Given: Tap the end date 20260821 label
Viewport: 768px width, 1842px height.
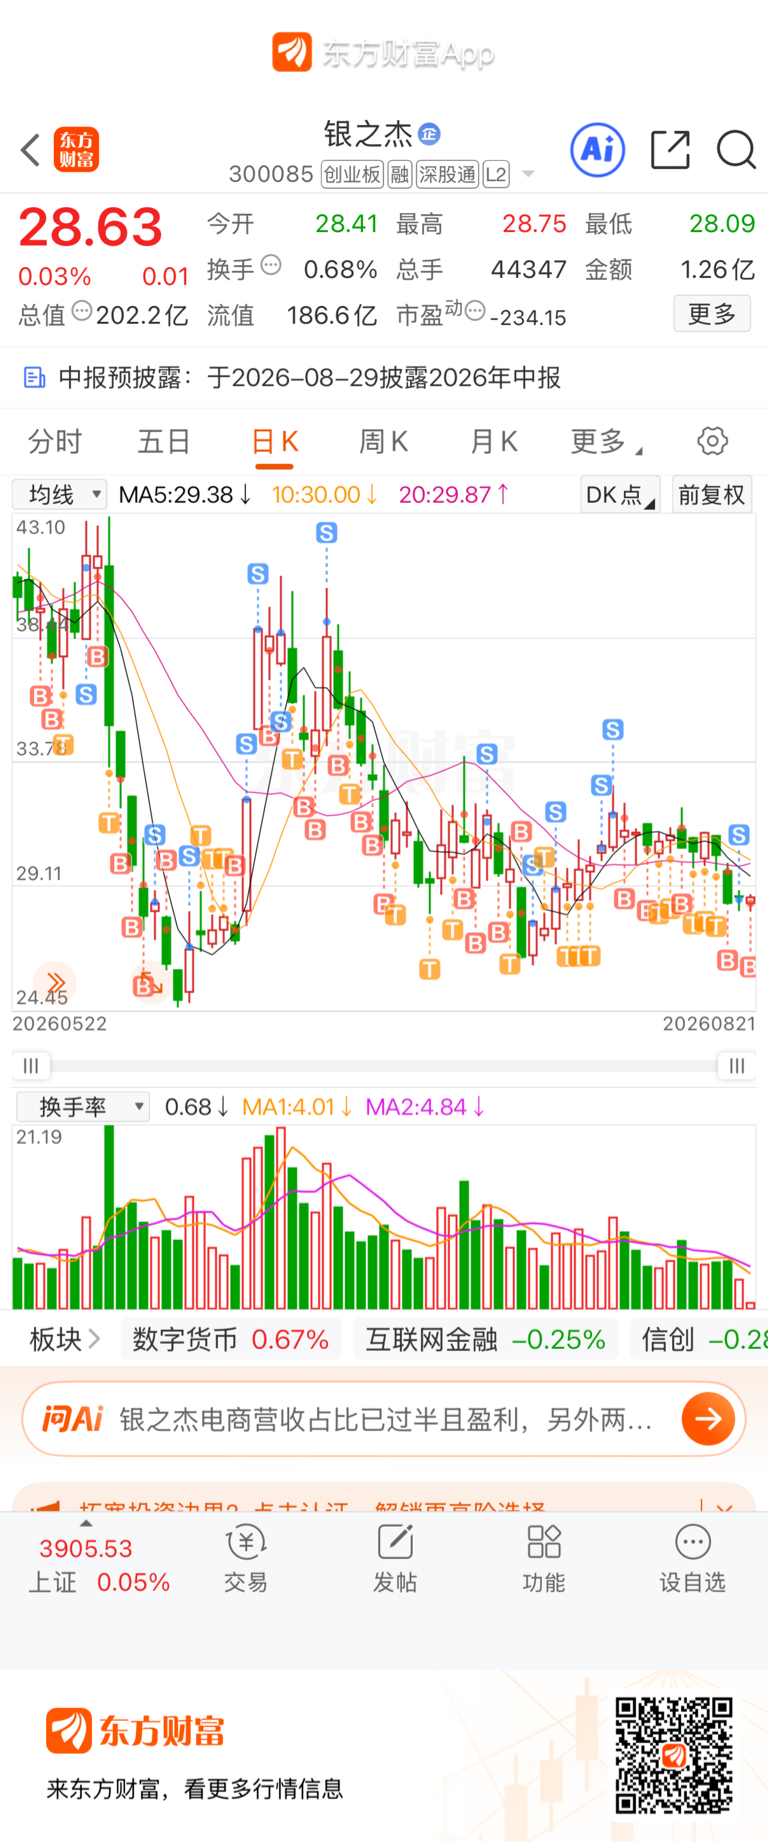Looking at the screenshot, I should (709, 1023).
